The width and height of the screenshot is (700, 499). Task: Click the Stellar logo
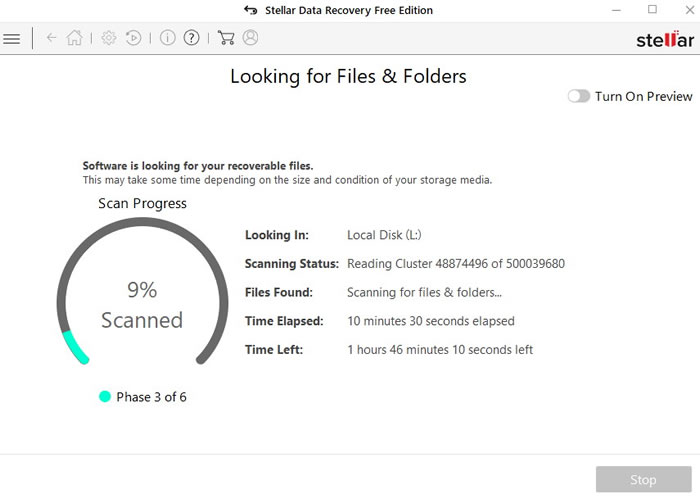click(665, 40)
